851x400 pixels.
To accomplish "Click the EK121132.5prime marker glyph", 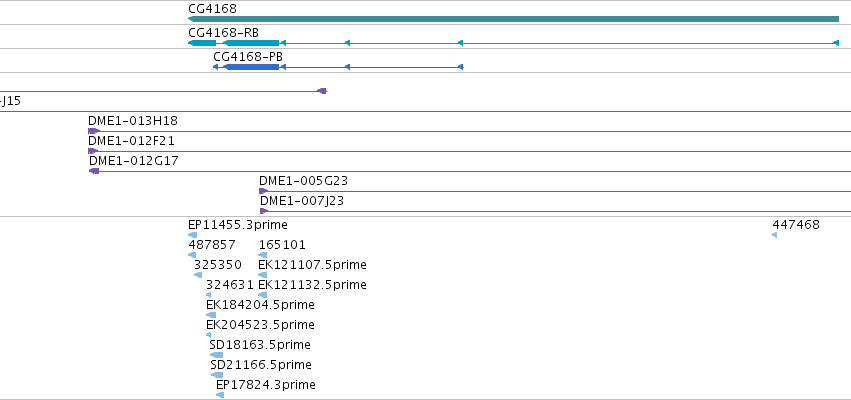I will (x=262, y=295).
